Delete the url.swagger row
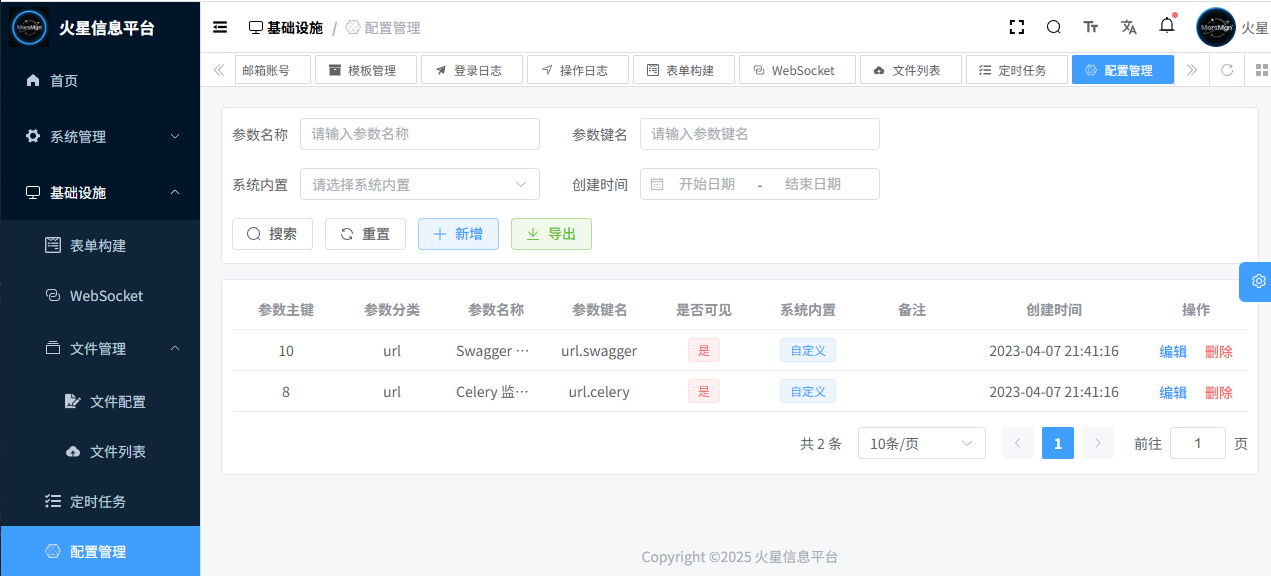 coord(1219,351)
